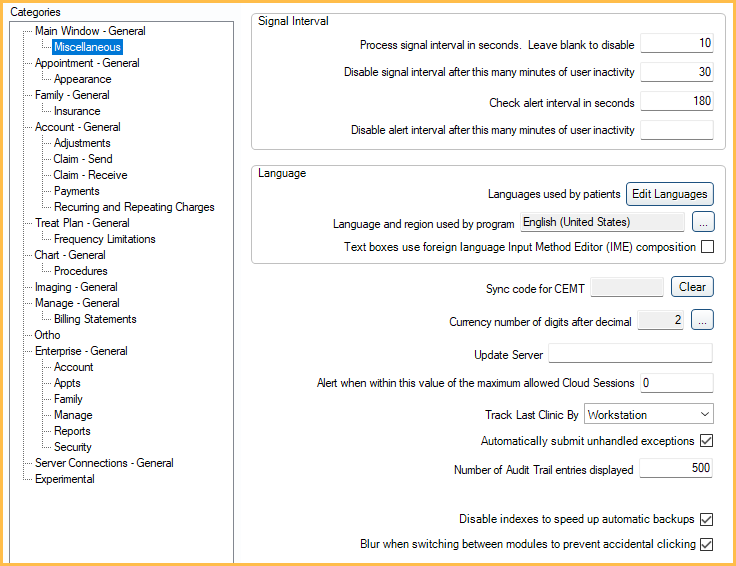Clear the CEMT sync code

tap(692, 287)
